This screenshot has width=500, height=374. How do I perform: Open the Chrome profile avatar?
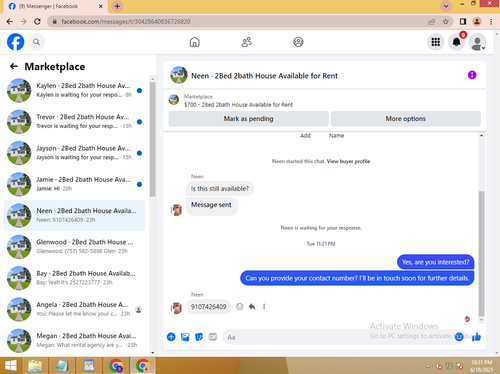[x=477, y=22]
